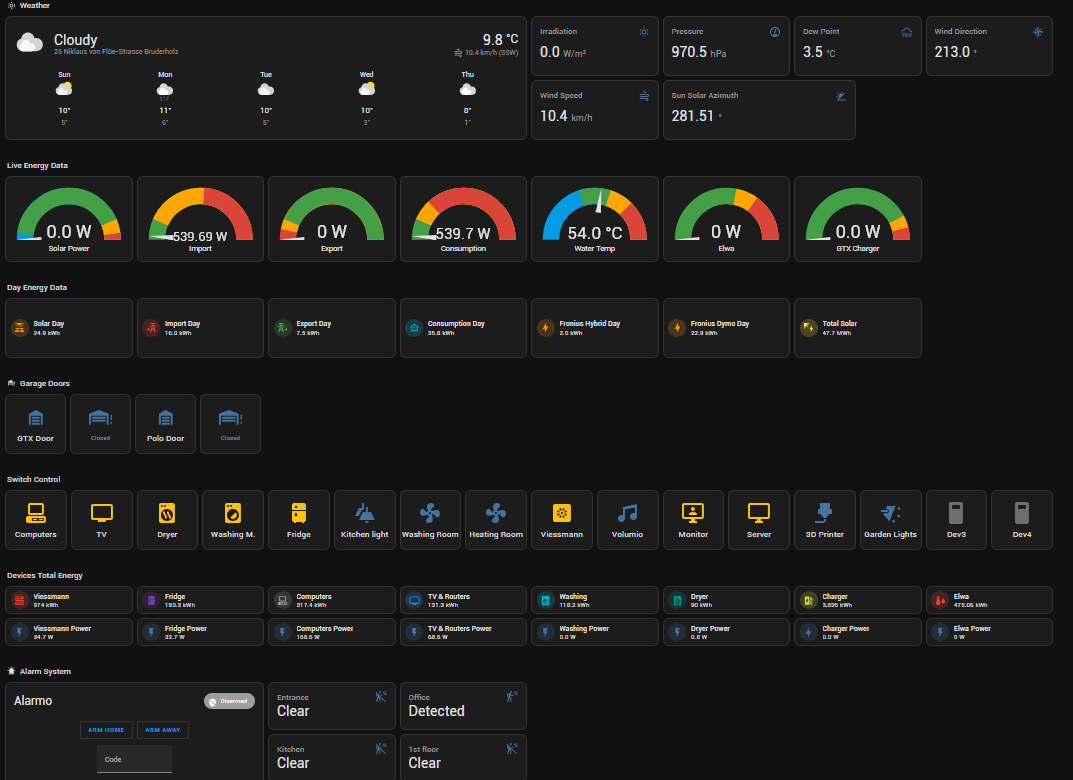Toggle the TV switch
The image size is (1073, 780).
[101, 519]
